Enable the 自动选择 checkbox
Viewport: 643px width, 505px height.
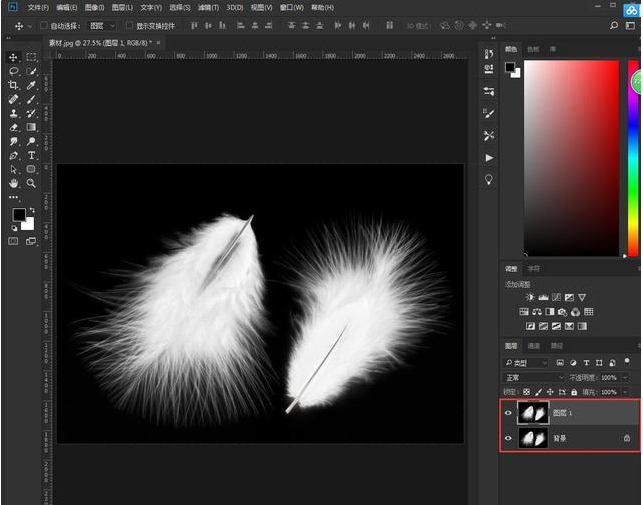[x=45, y=25]
